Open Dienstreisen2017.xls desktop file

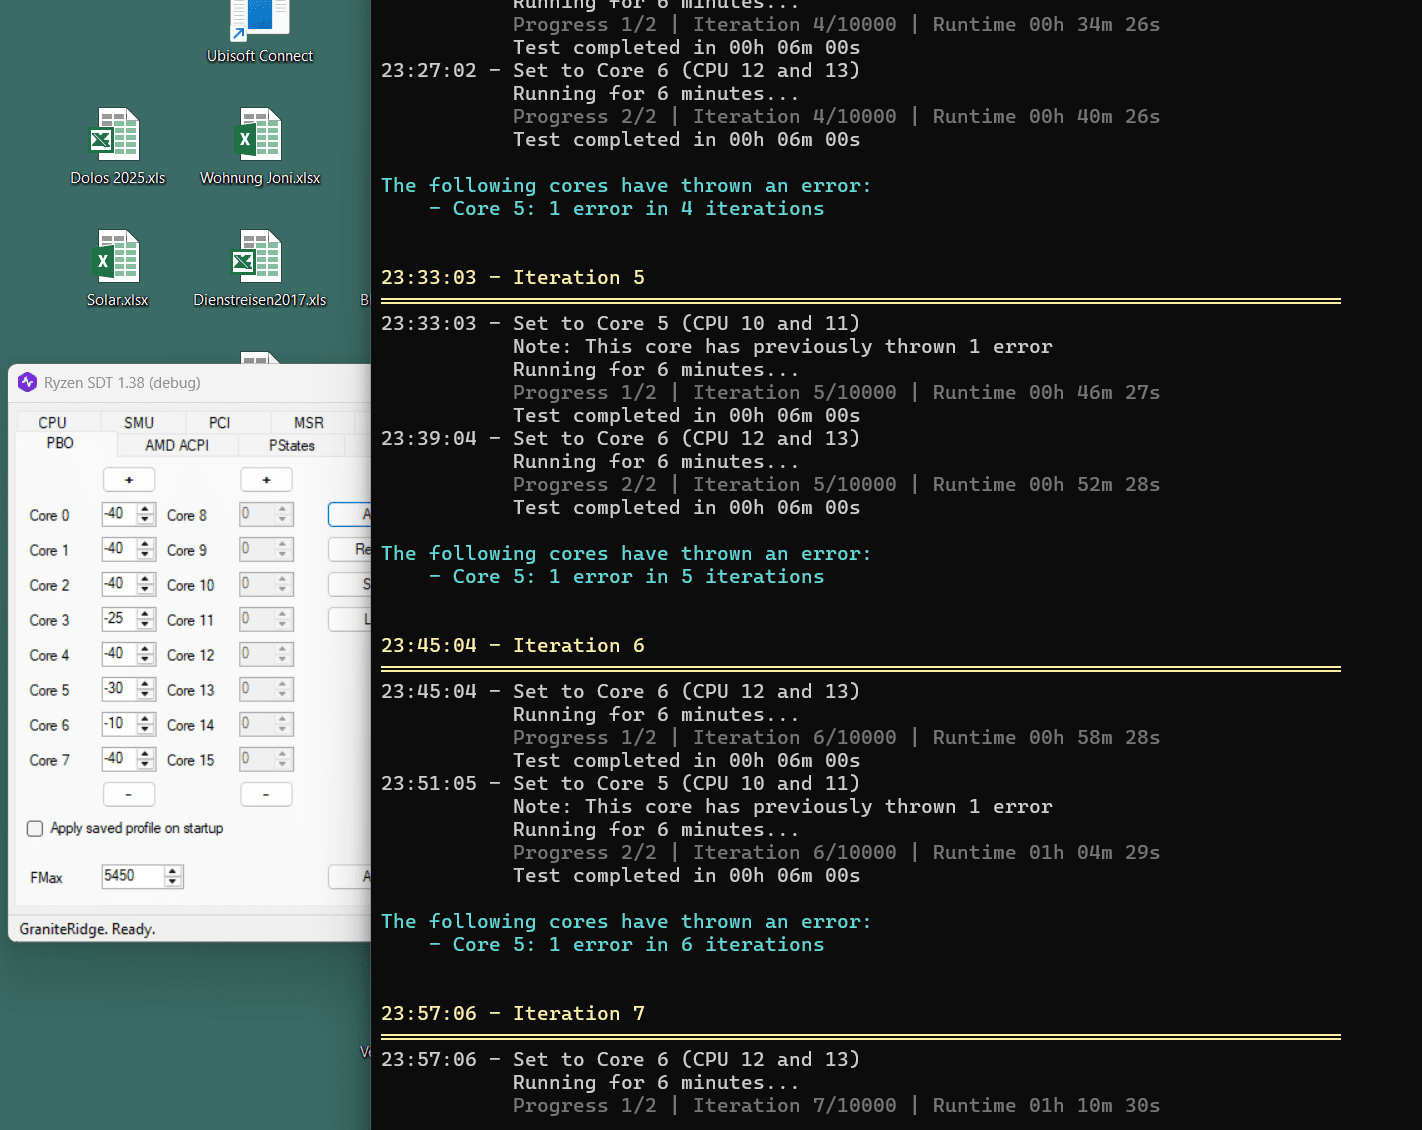click(x=260, y=268)
